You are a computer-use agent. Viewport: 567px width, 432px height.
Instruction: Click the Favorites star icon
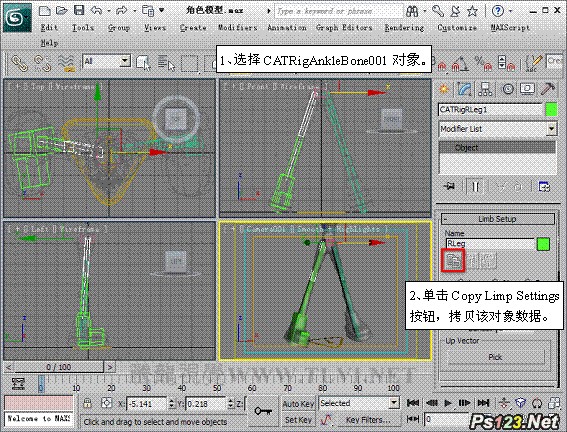point(472,11)
